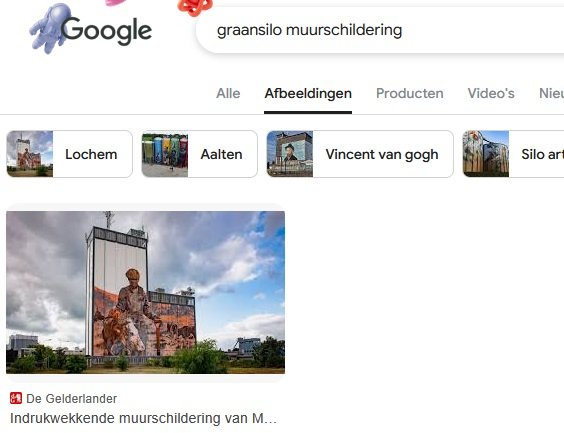Click the astronaut doodle beside the Google logo
The height and width of the screenshot is (433, 564).
click(x=48, y=29)
